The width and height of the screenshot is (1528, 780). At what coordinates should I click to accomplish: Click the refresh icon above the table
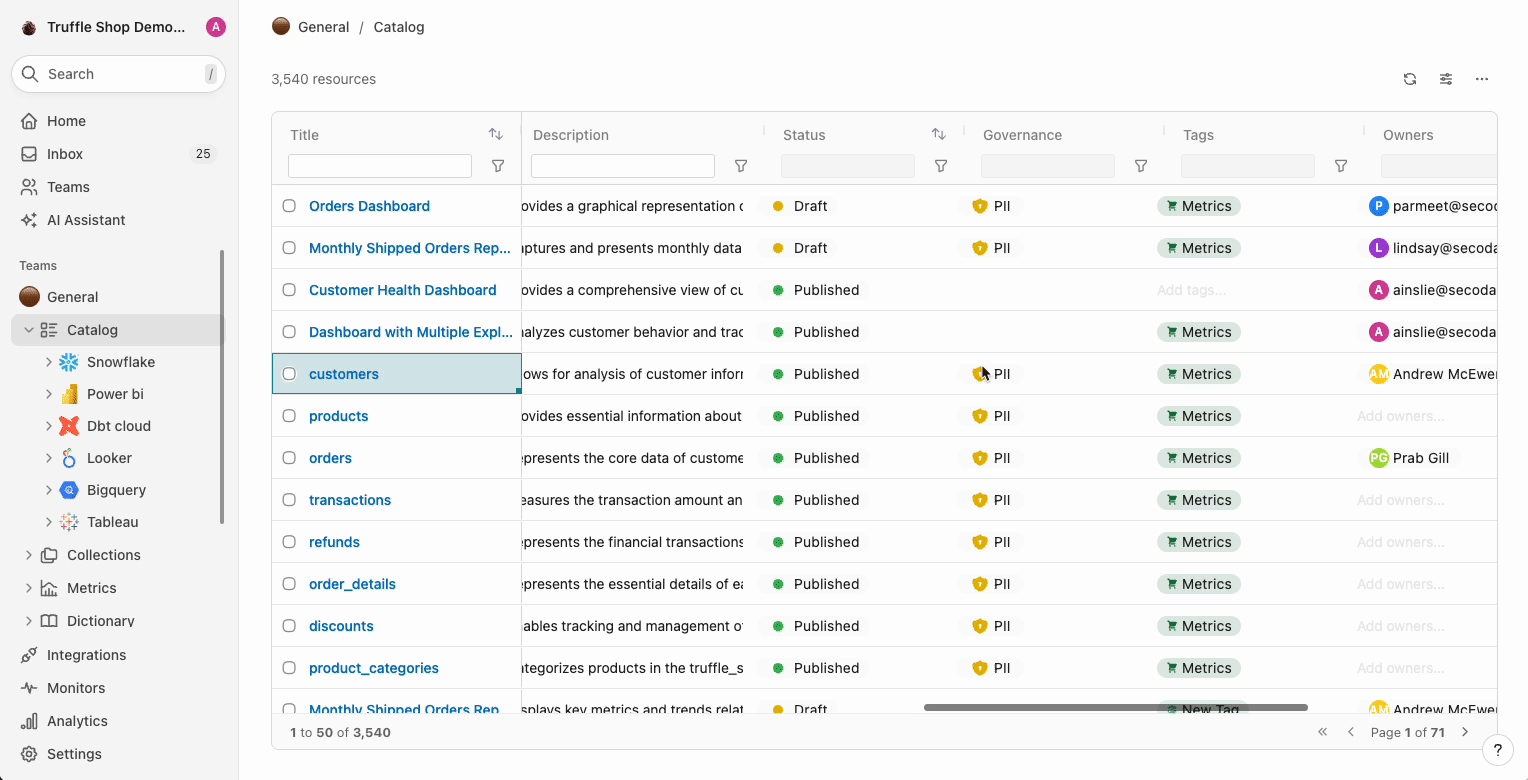1410,79
